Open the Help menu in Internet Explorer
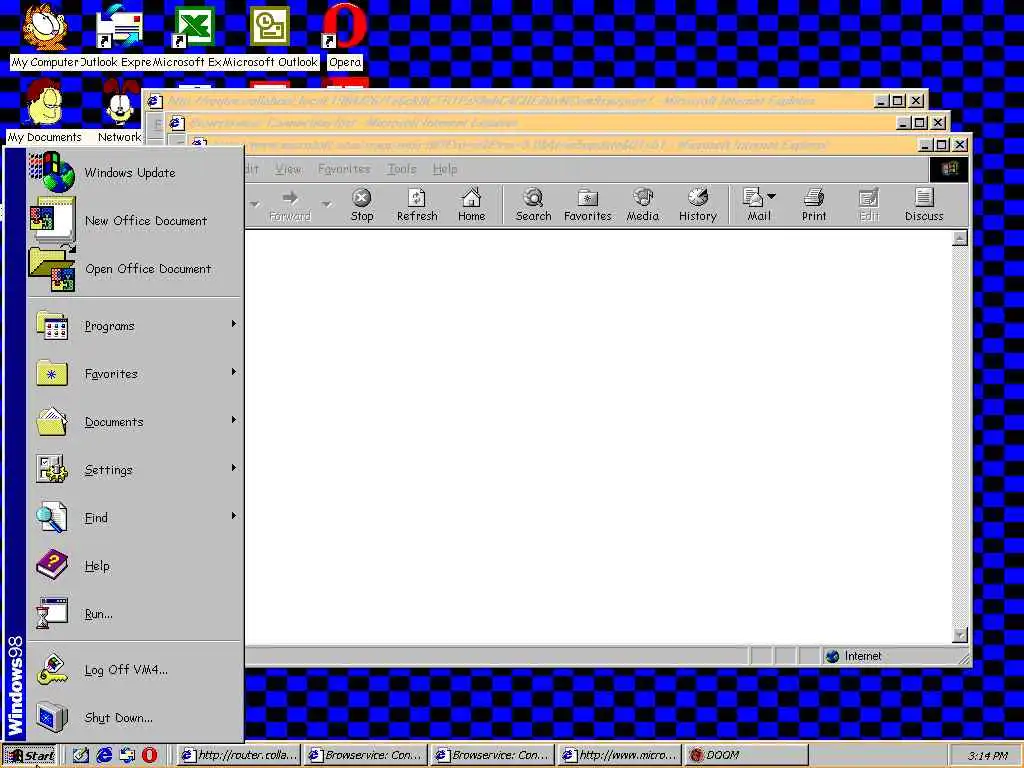 (445, 169)
